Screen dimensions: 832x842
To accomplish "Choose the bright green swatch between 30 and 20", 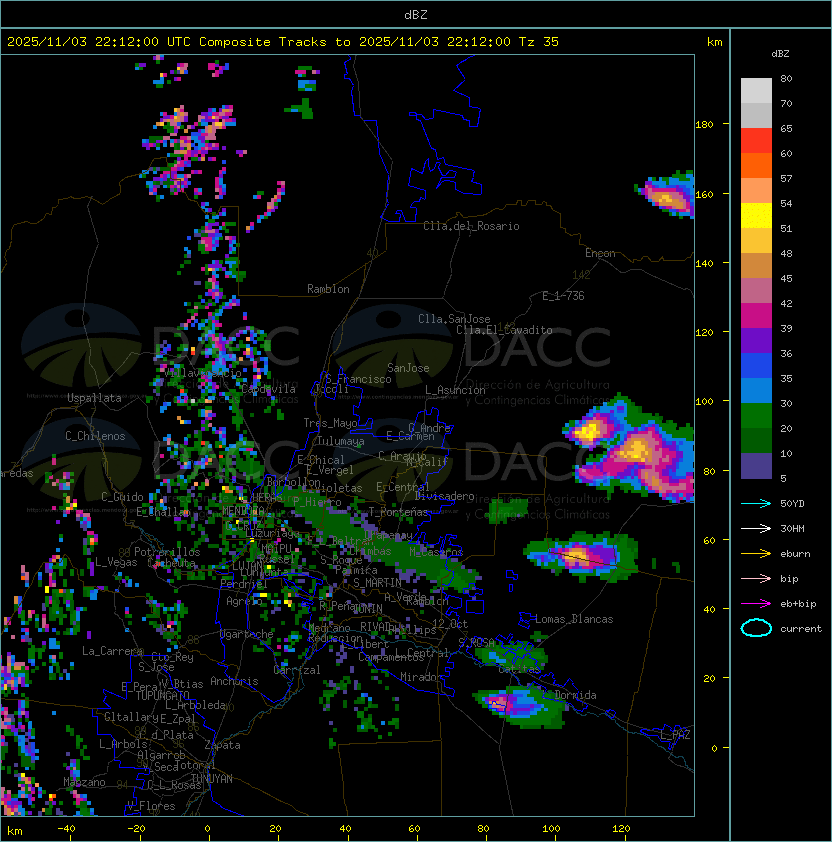I will 756,416.
